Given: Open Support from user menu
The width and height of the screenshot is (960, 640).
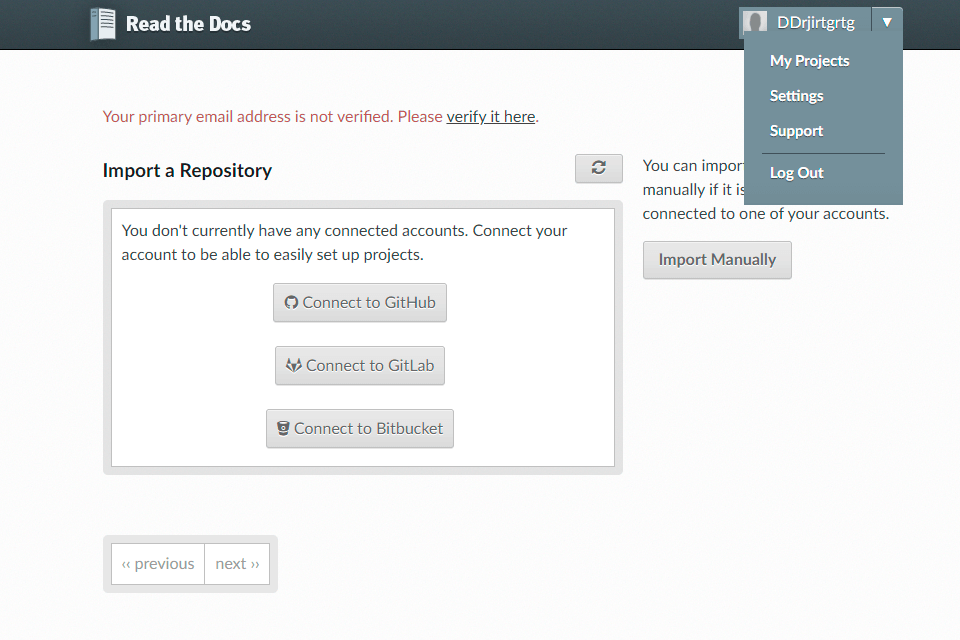Looking at the screenshot, I should (796, 130).
